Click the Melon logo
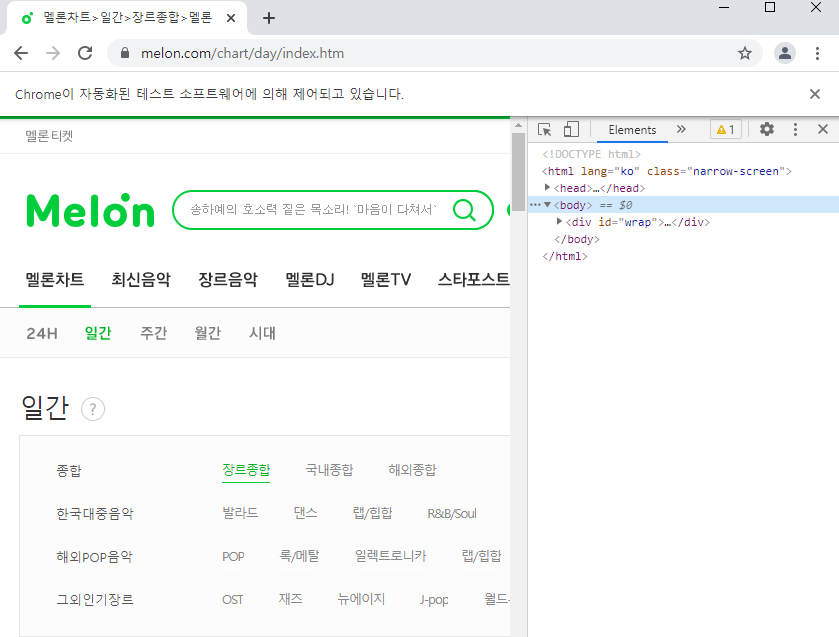 tap(90, 210)
